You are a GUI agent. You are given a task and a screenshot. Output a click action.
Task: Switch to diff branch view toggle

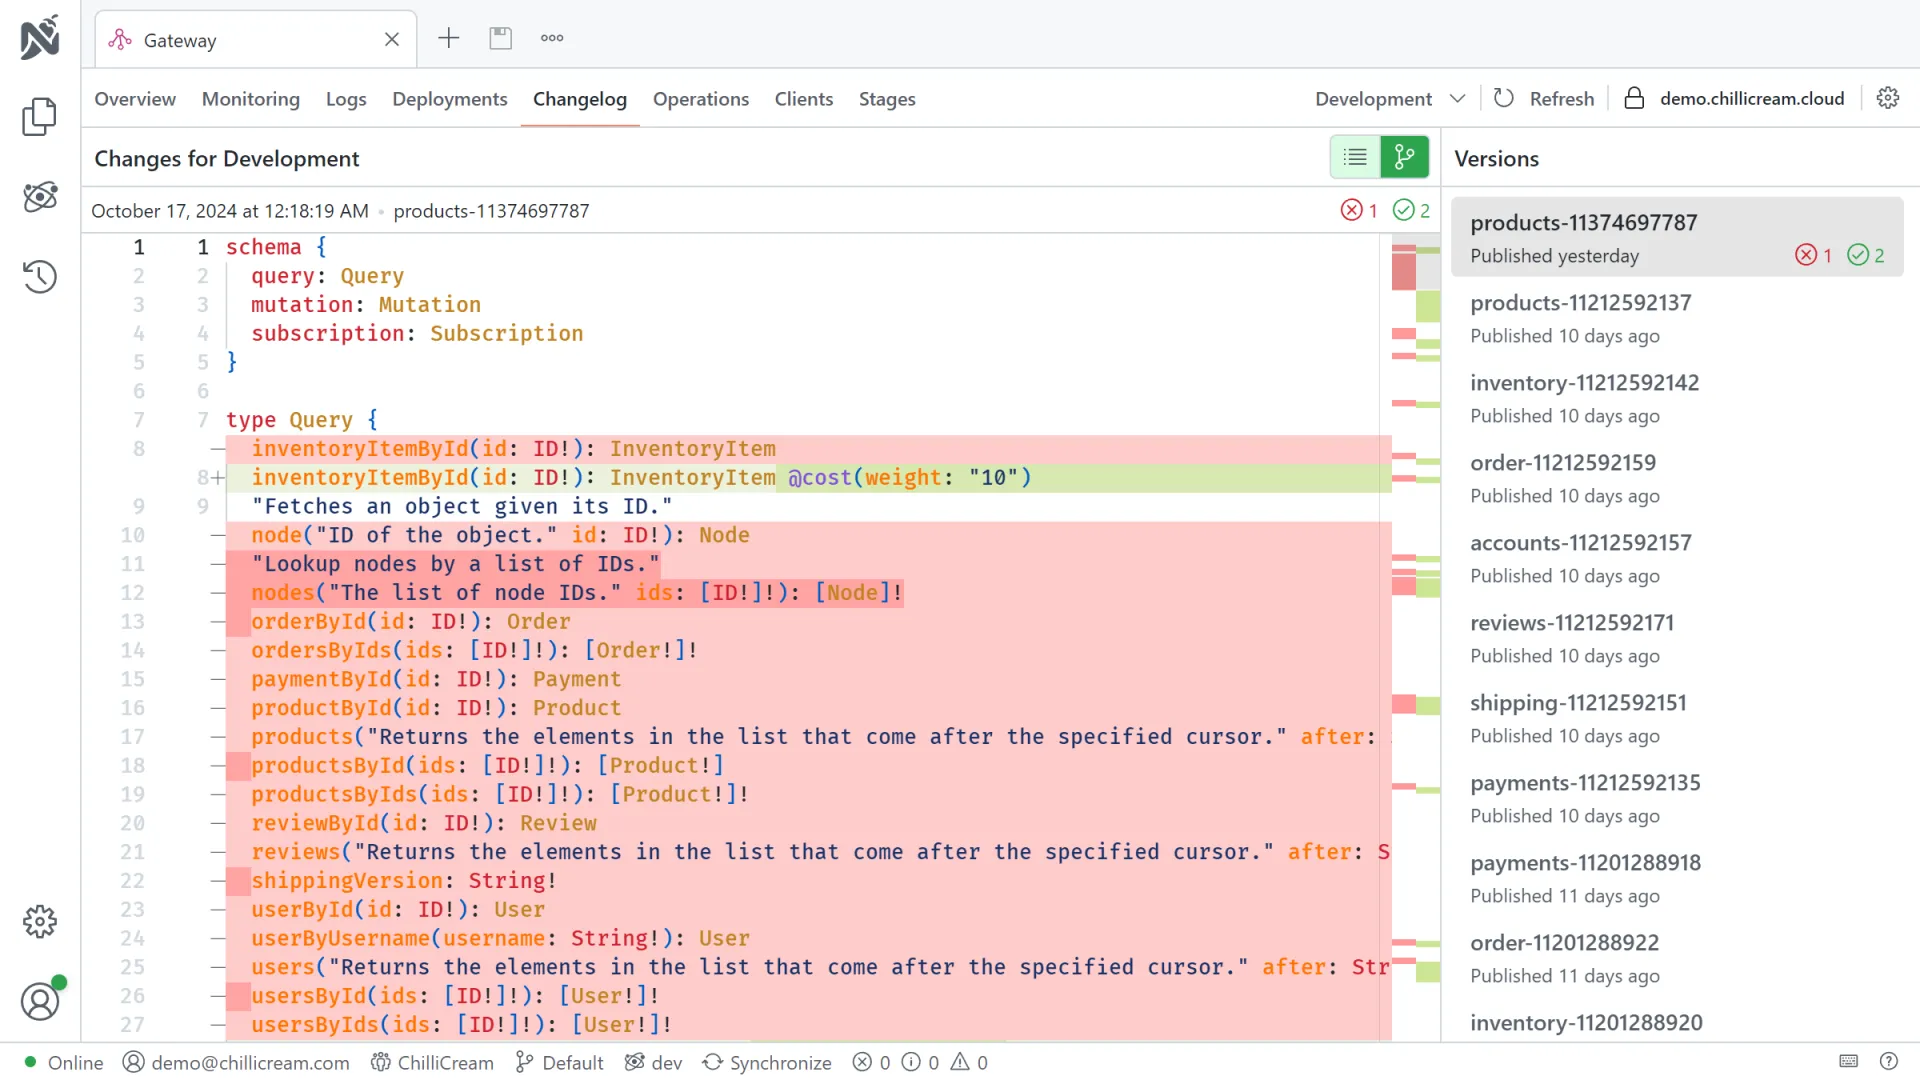click(x=1405, y=157)
